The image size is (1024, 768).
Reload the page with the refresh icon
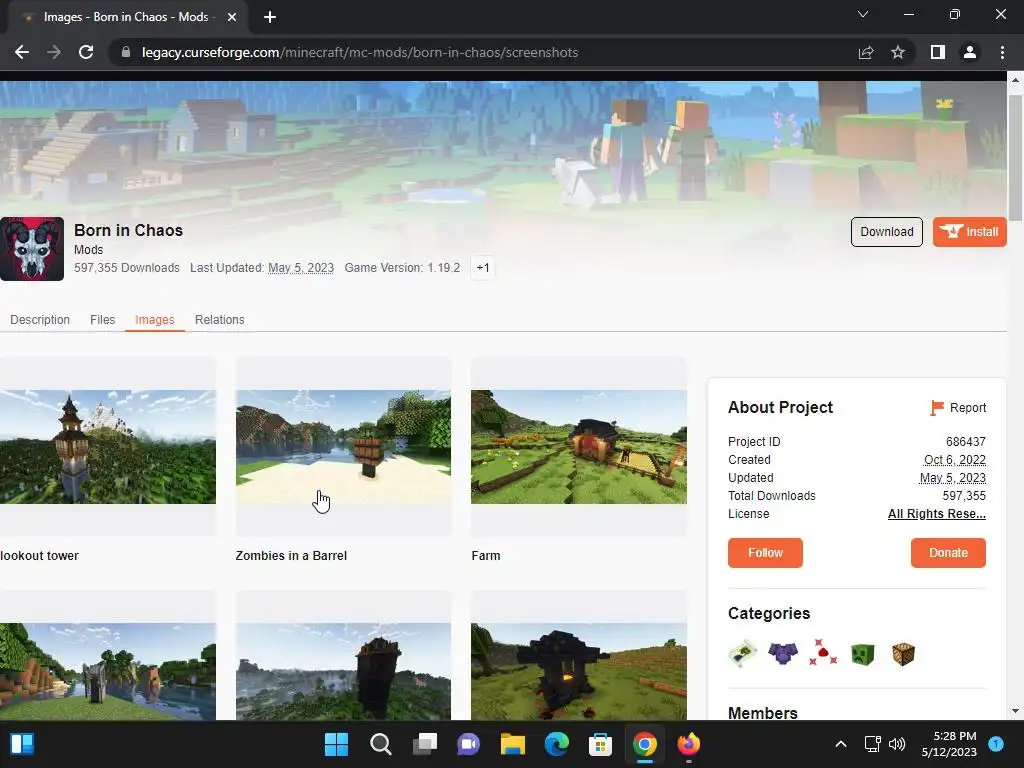pos(86,52)
